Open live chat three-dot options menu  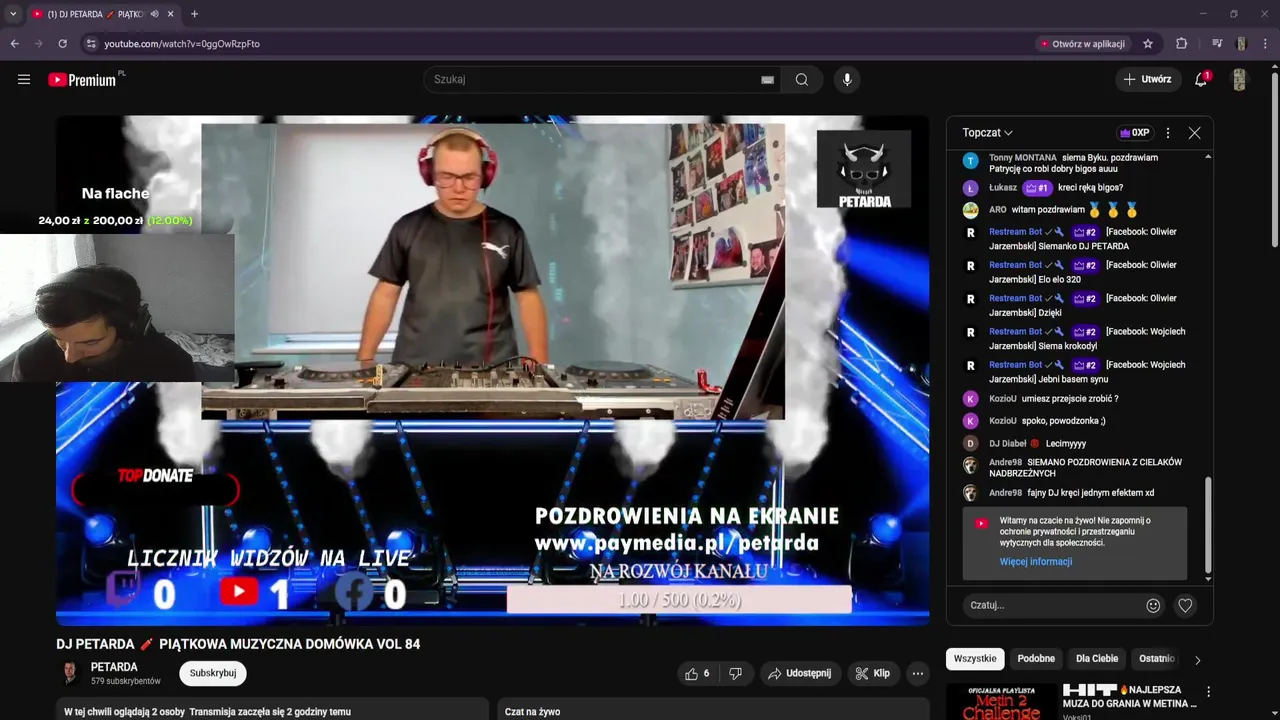click(1167, 133)
